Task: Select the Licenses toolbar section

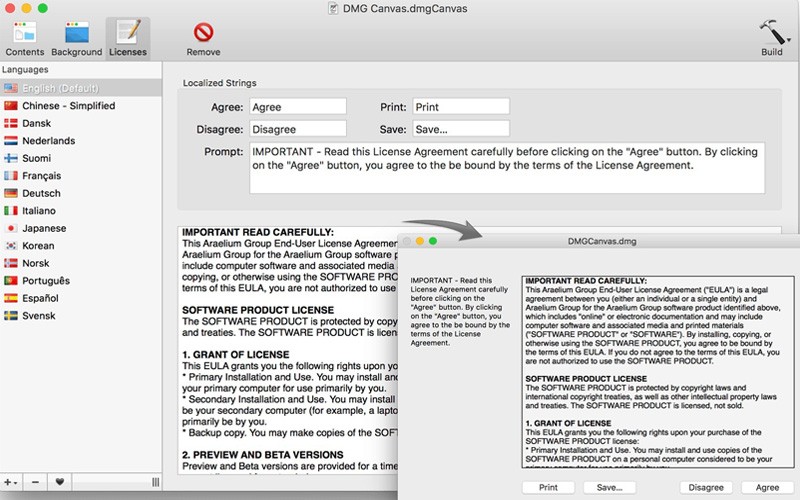Action: coord(128,39)
